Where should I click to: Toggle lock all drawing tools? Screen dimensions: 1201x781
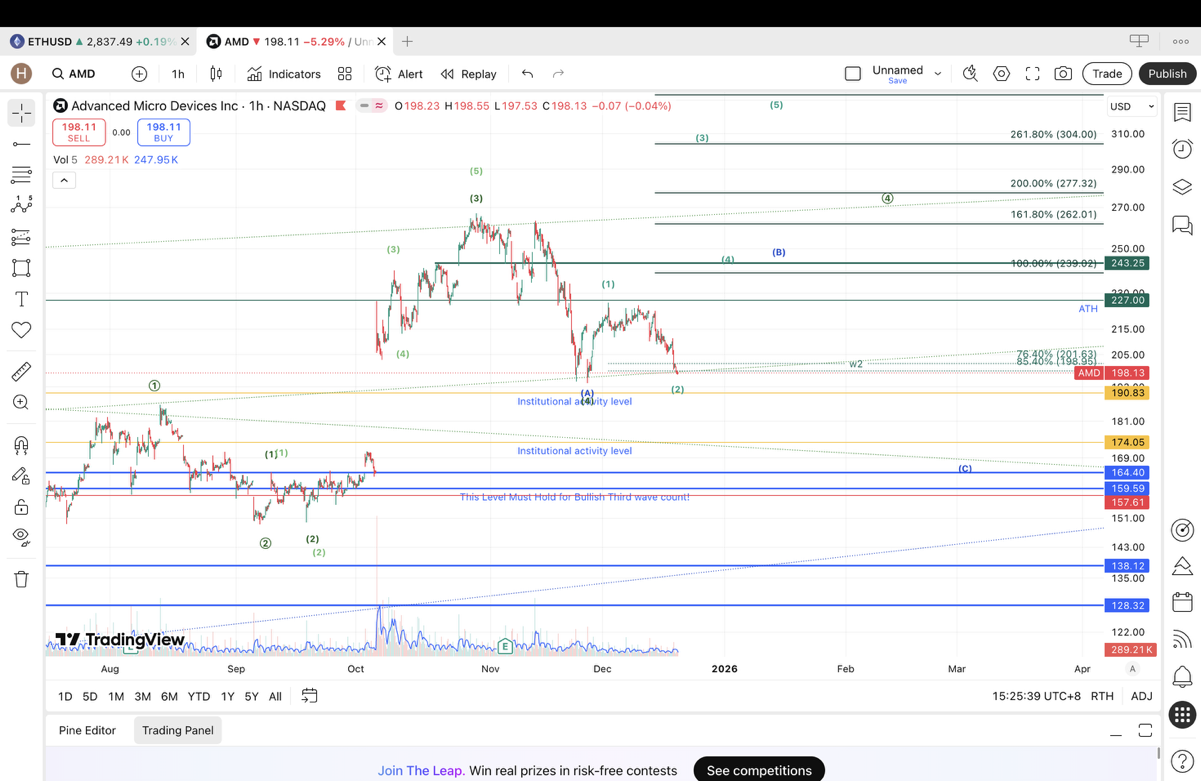click(x=21, y=507)
